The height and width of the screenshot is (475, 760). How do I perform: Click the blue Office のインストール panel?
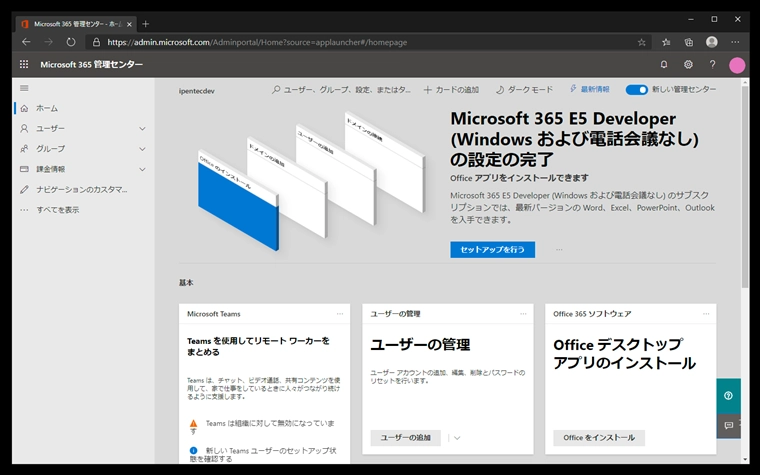point(238,206)
